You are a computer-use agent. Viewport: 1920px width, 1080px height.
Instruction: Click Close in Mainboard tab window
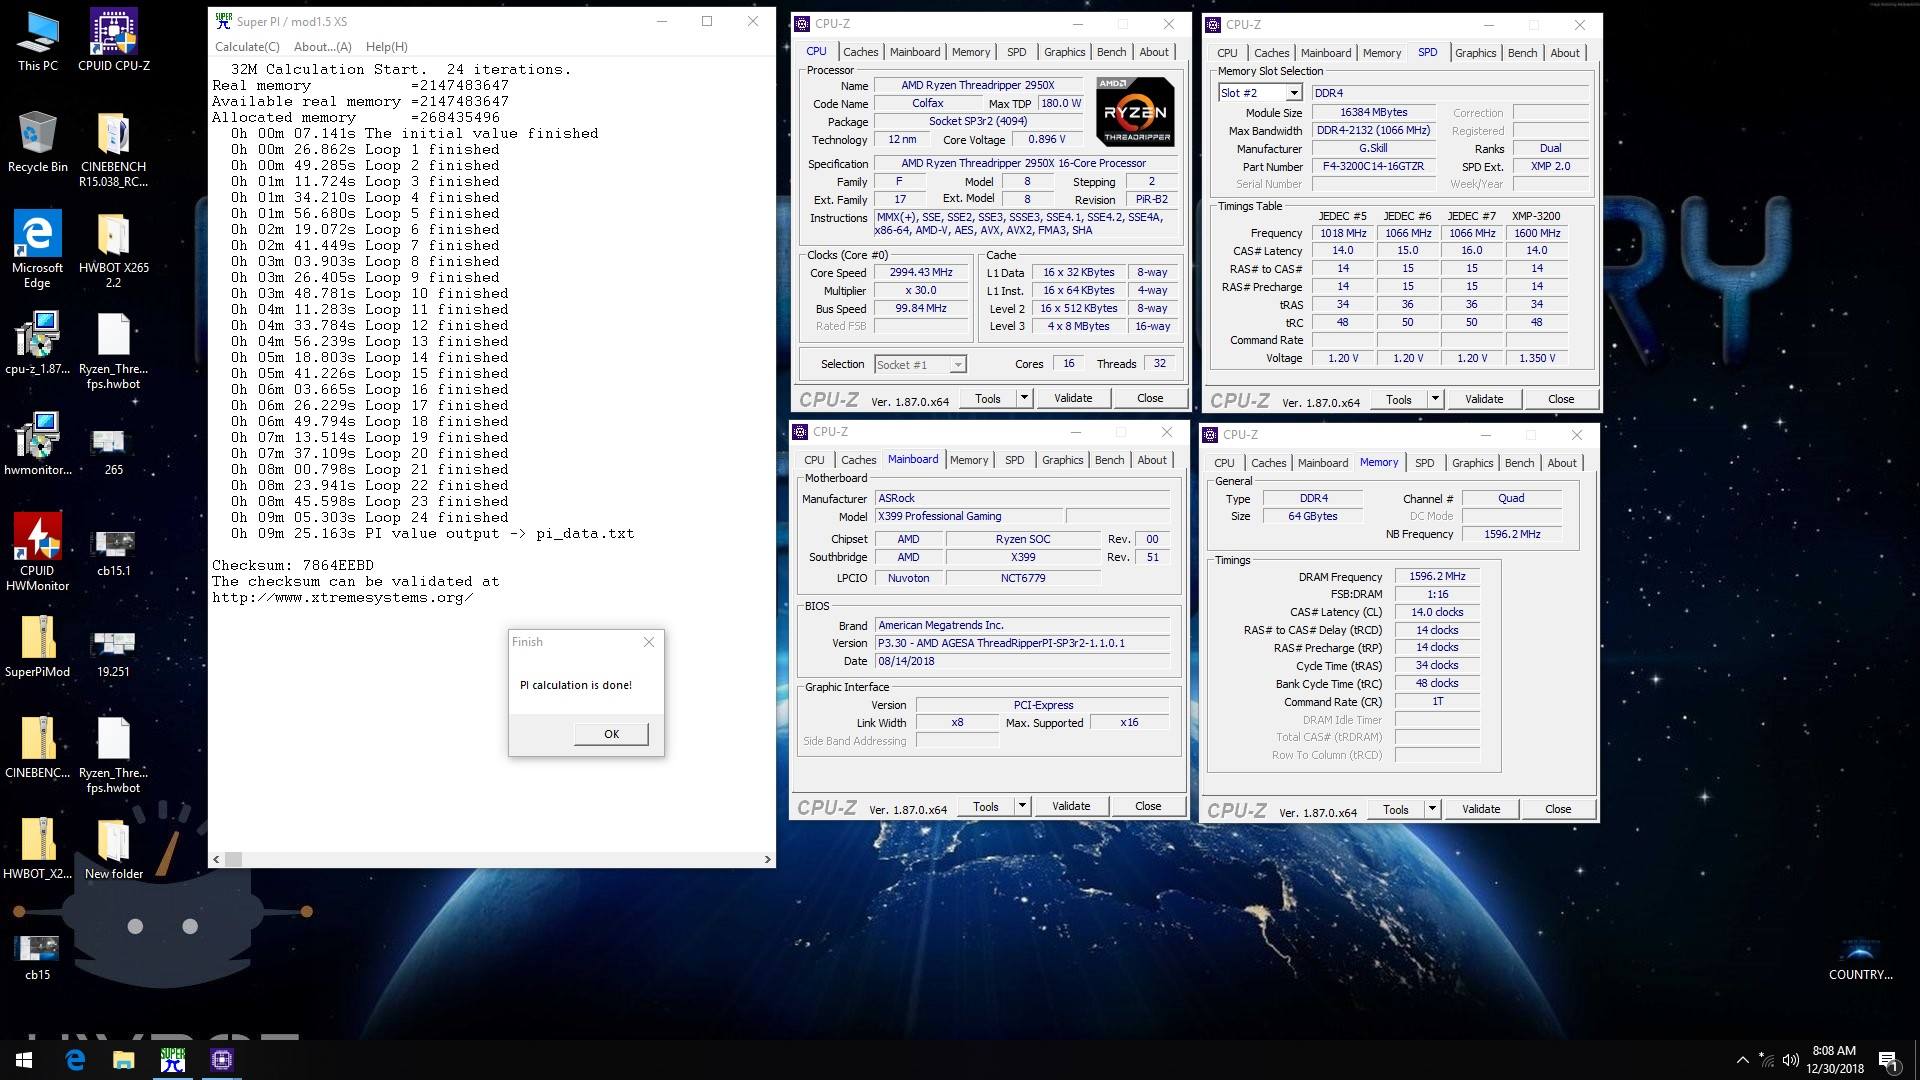(x=1147, y=806)
